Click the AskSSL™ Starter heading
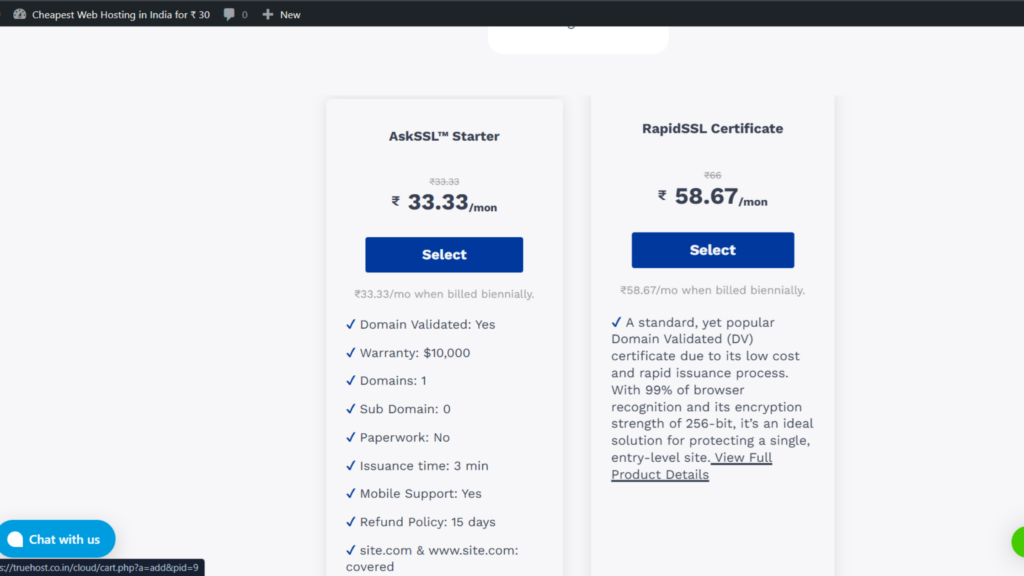Viewport: 1024px width, 576px height. click(444, 136)
